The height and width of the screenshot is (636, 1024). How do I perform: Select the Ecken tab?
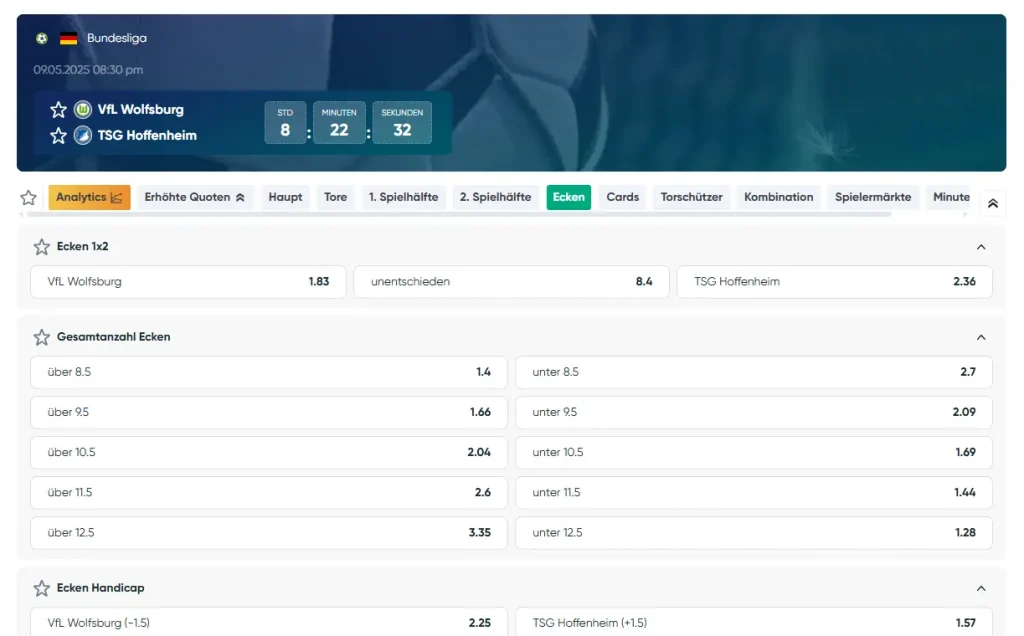(x=569, y=197)
